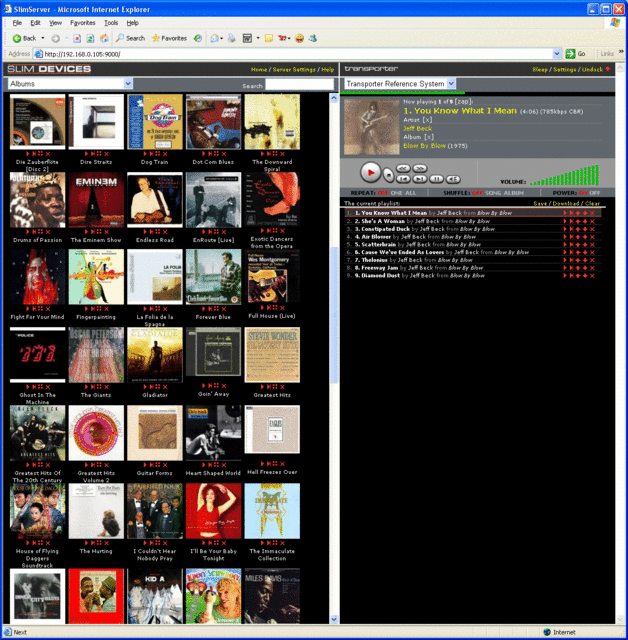Open the Favorites menu
The height and width of the screenshot is (640, 628).
[x=82, y=23]
